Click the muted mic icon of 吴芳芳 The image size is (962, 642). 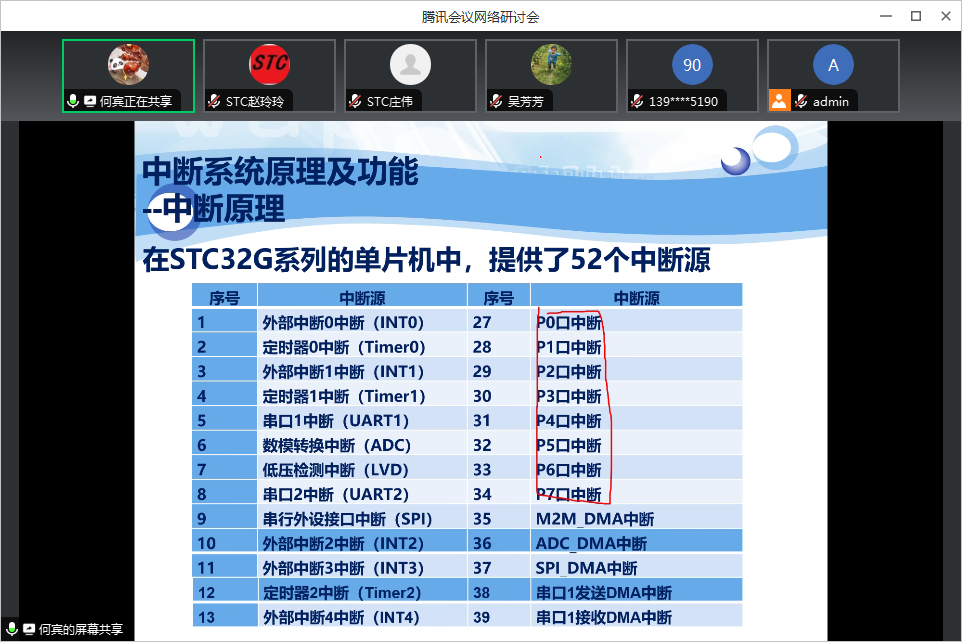496,101
